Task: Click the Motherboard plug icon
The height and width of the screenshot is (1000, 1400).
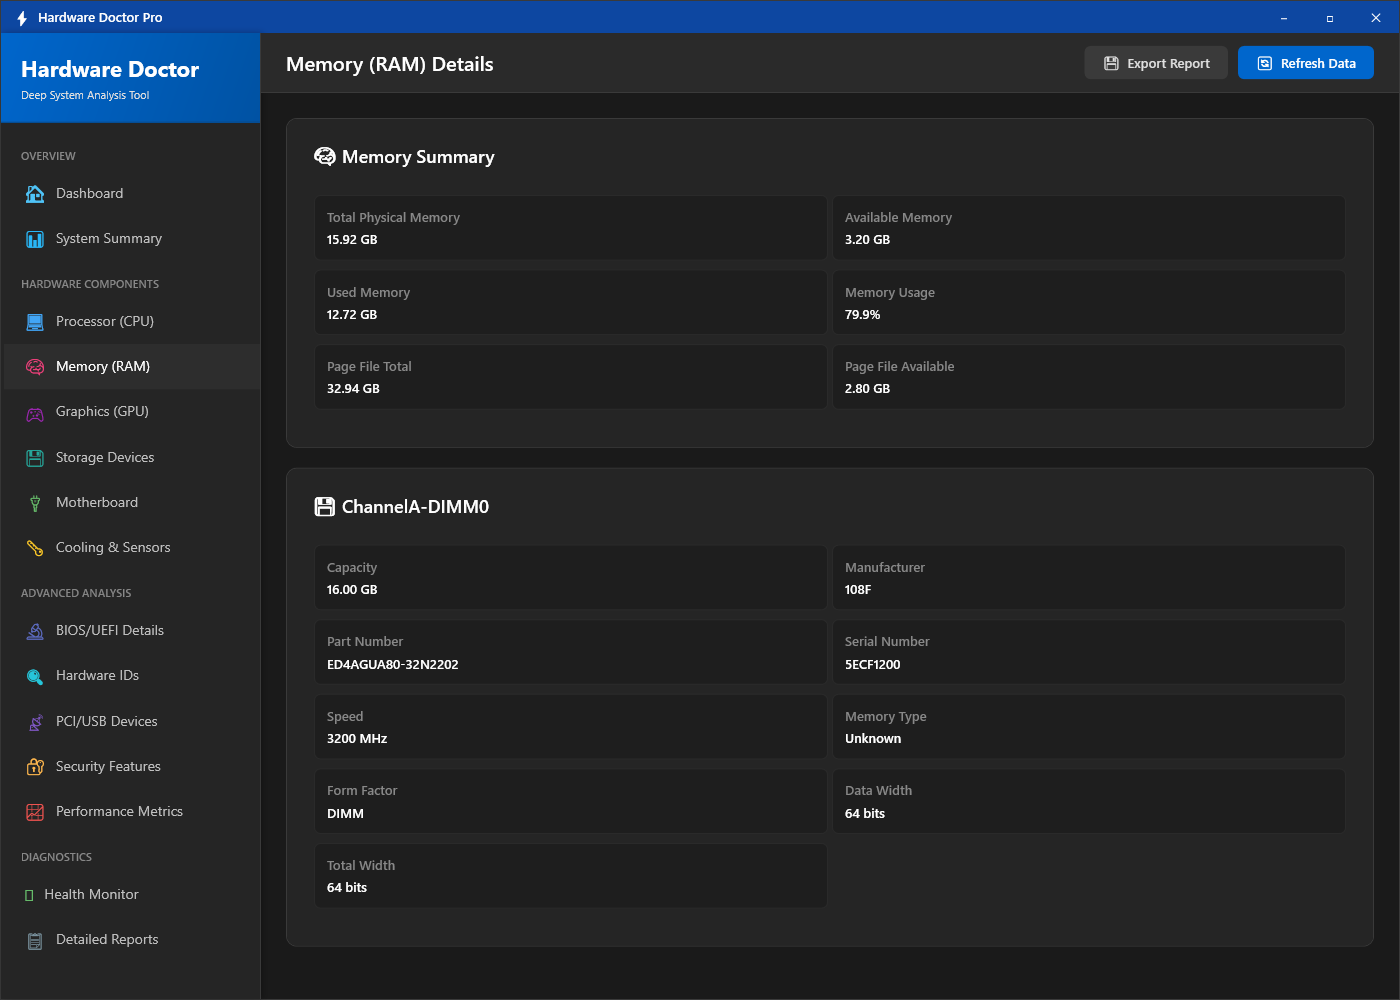Action: tap(35, 503)
